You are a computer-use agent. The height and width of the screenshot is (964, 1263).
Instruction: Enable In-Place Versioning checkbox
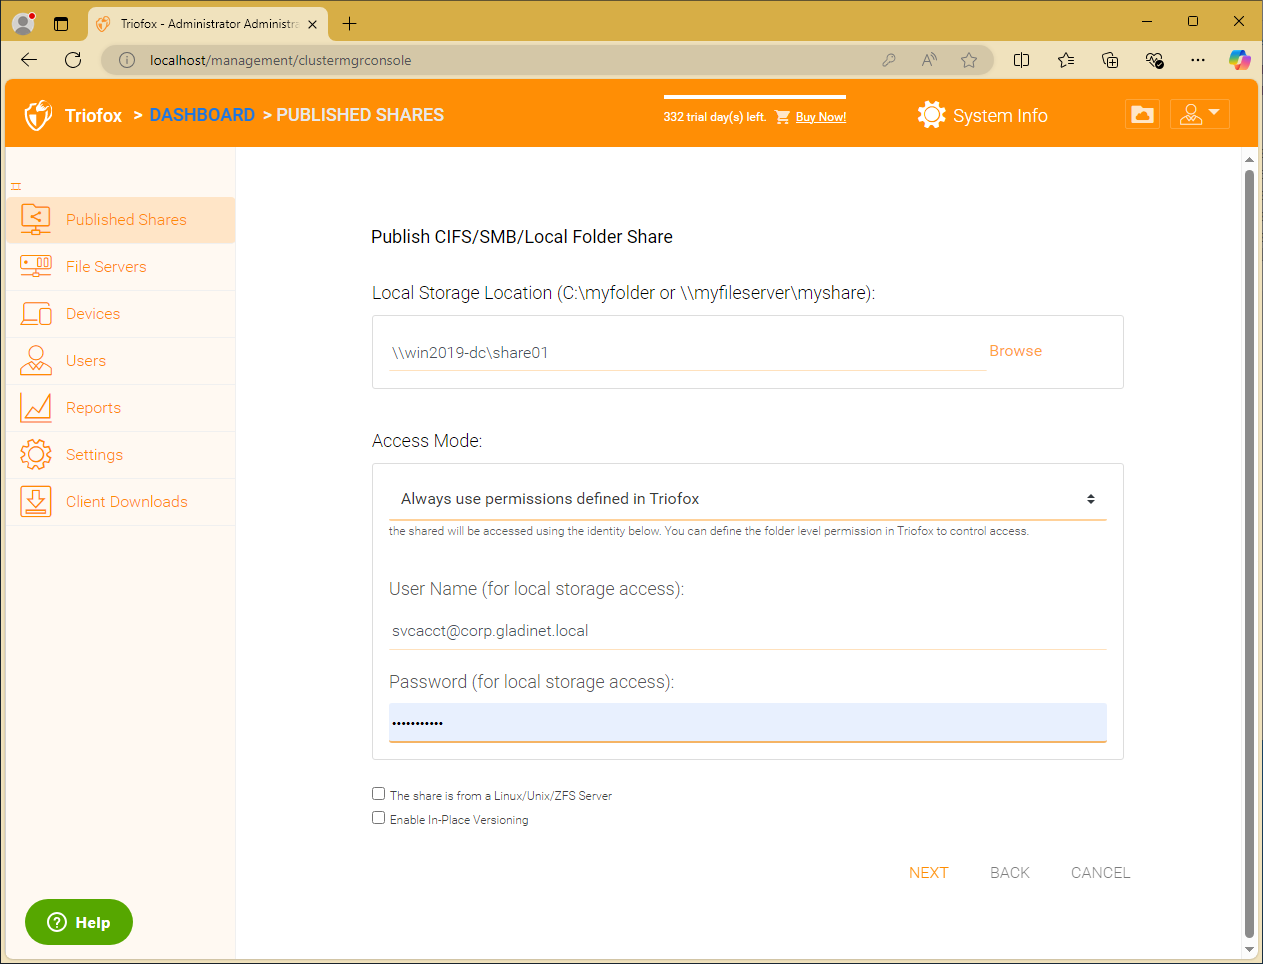click(378, 818)
